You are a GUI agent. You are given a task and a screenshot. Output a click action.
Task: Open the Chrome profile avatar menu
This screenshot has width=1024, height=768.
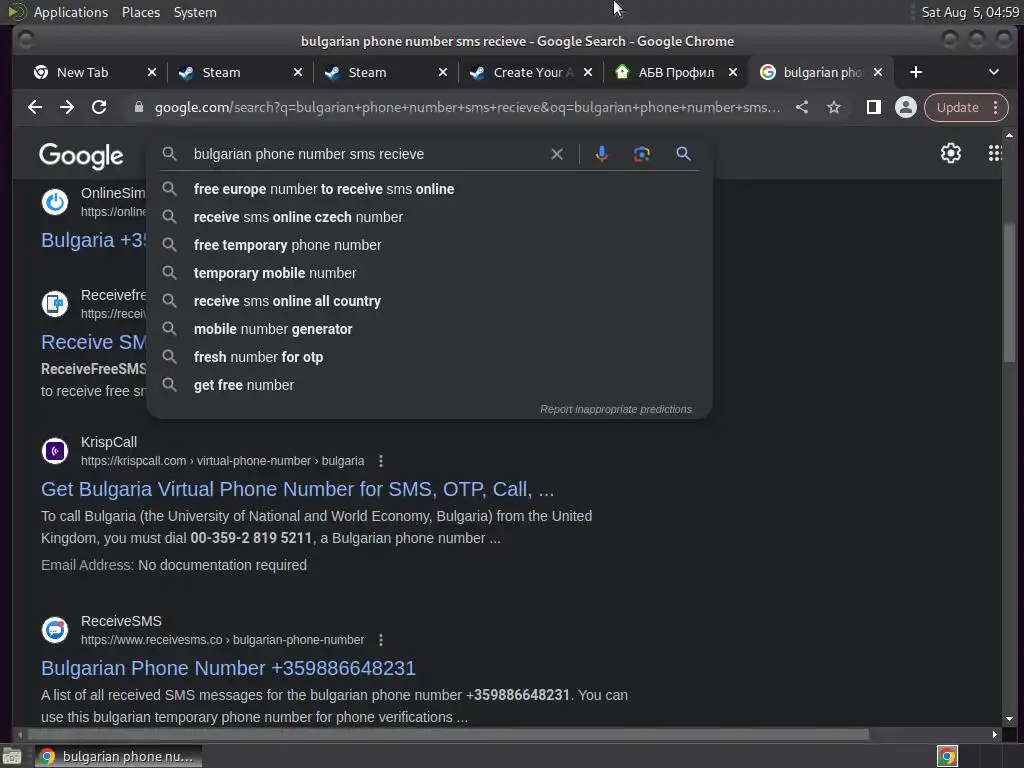coord(906,107)
